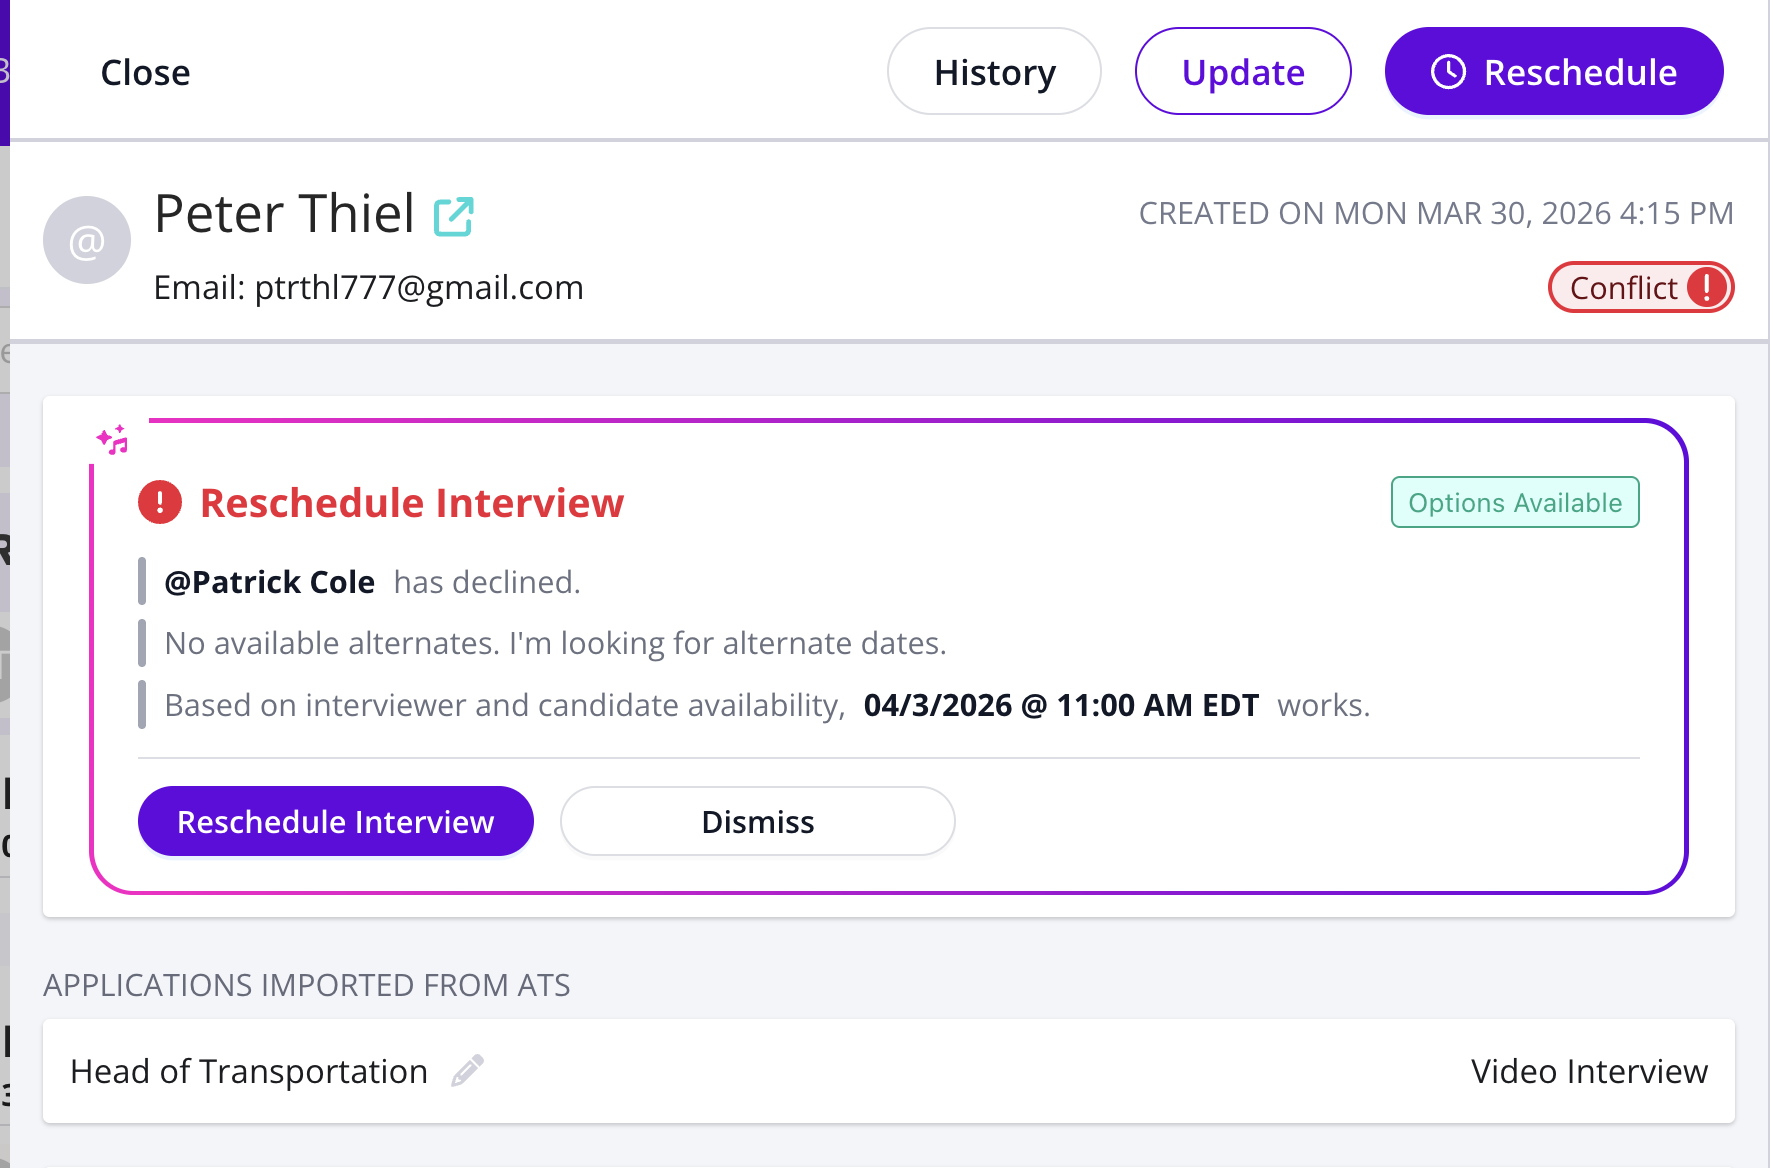This screenshot has width=1770, height=1168.
Task: Open the Head of Transportation application
Action: click(x=249, y=1071)
